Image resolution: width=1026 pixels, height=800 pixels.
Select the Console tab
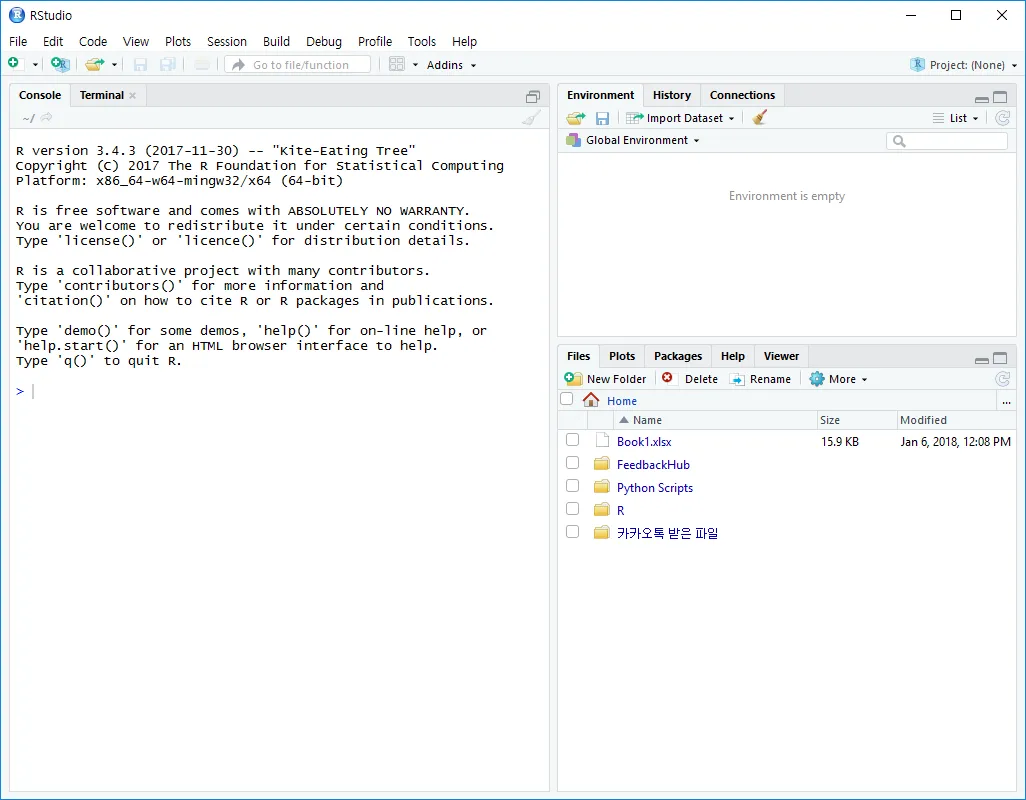click(40, 95)
